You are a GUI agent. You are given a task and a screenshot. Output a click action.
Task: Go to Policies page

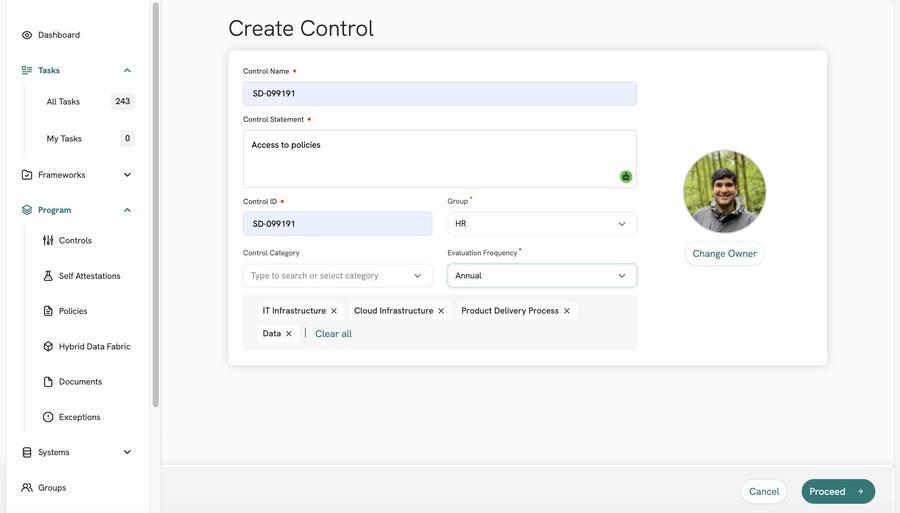tap(73, 311)
